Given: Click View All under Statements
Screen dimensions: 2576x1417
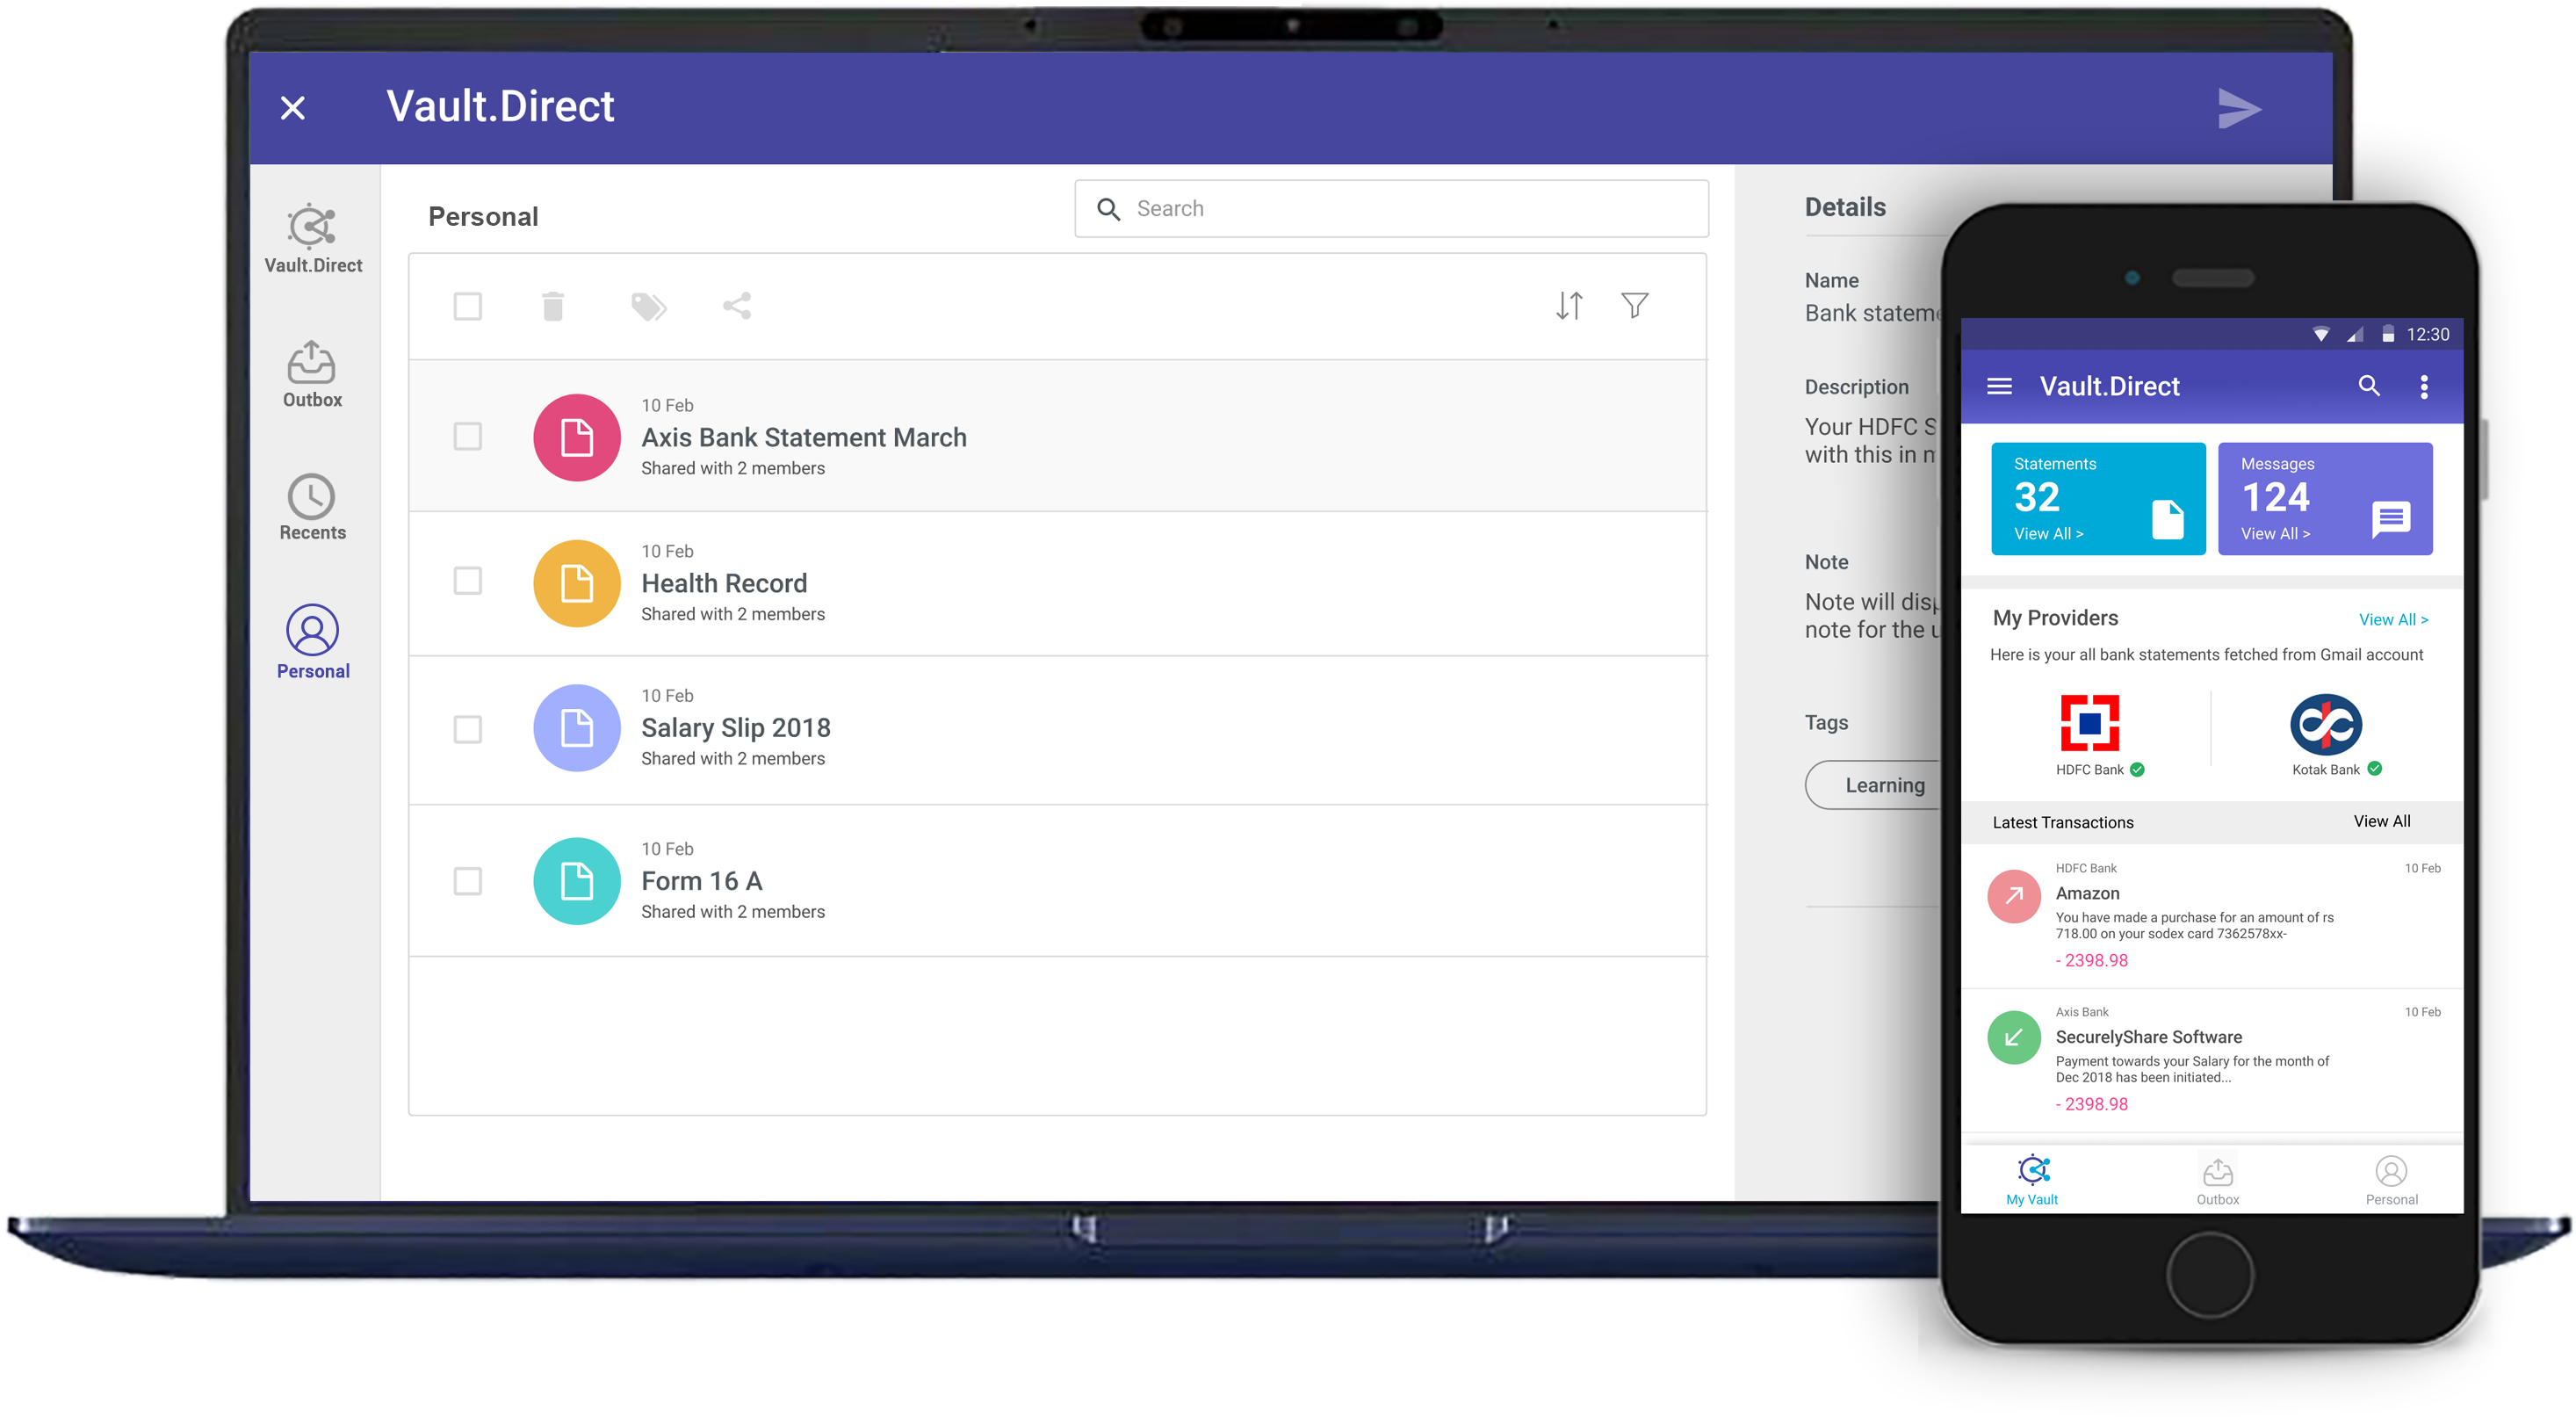Looking at the screenshot, I should click(2048, 534).
